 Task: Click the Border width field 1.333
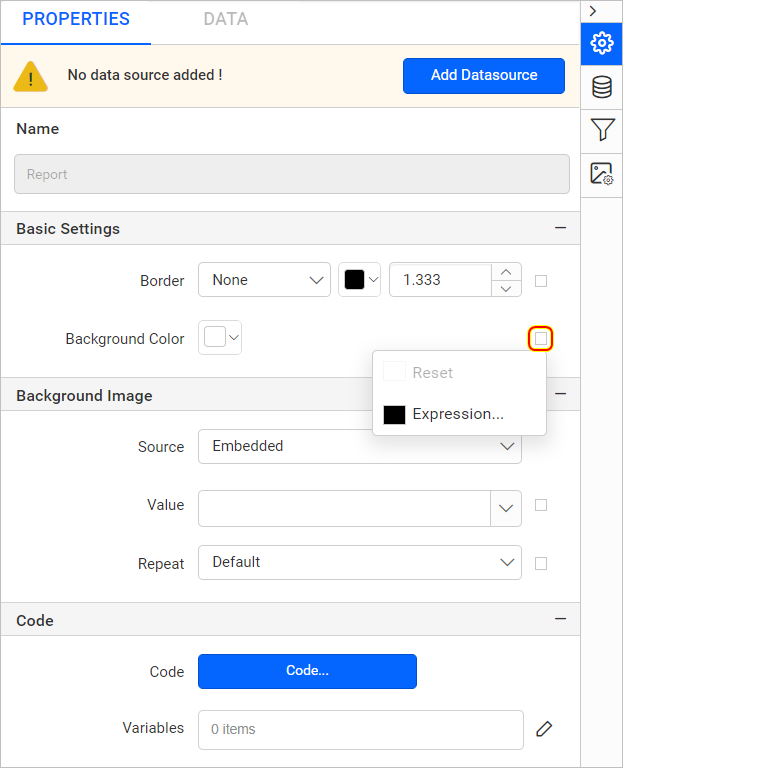[440, 280]
